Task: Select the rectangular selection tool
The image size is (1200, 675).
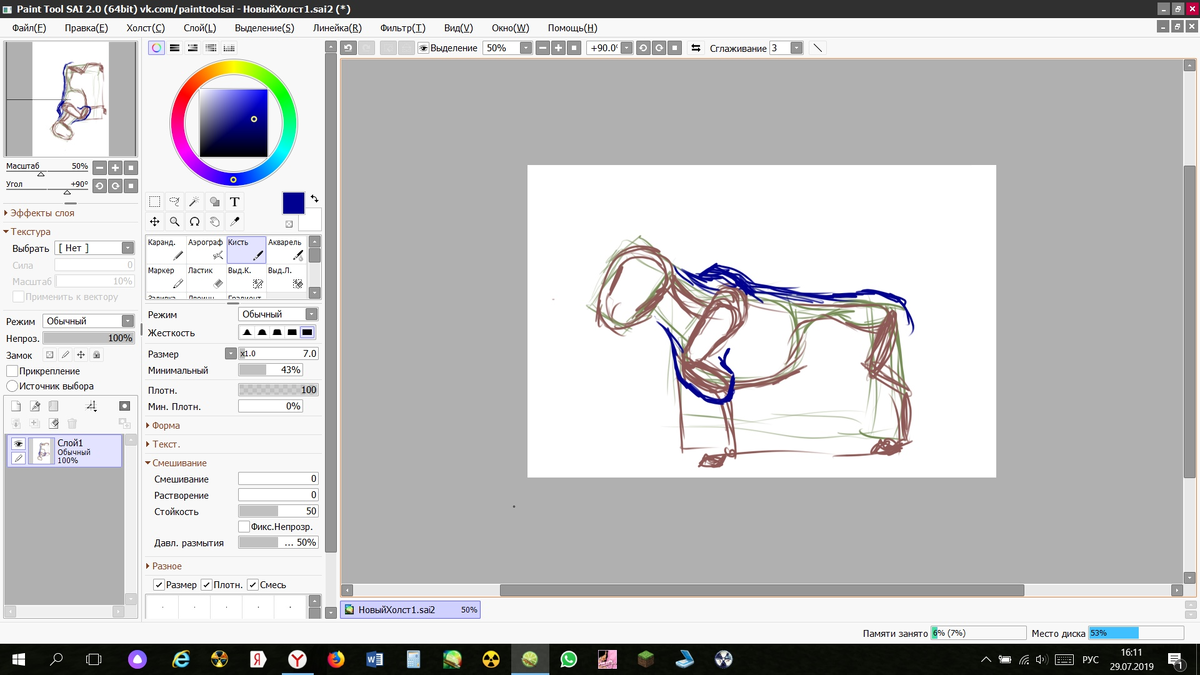Action: point(155,202)
